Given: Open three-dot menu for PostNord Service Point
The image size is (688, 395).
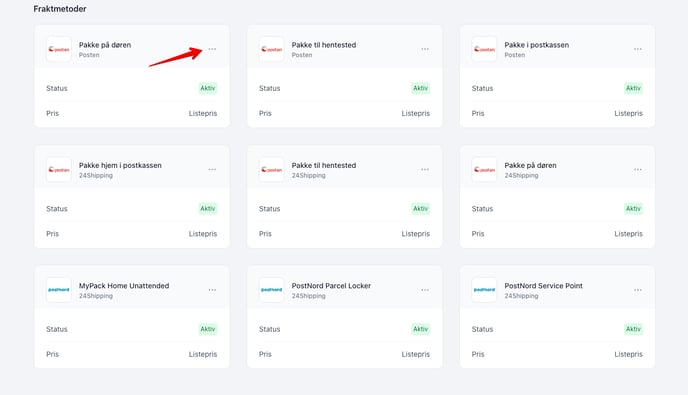Looking at the screenshot, I should click(x=638, y=290).
